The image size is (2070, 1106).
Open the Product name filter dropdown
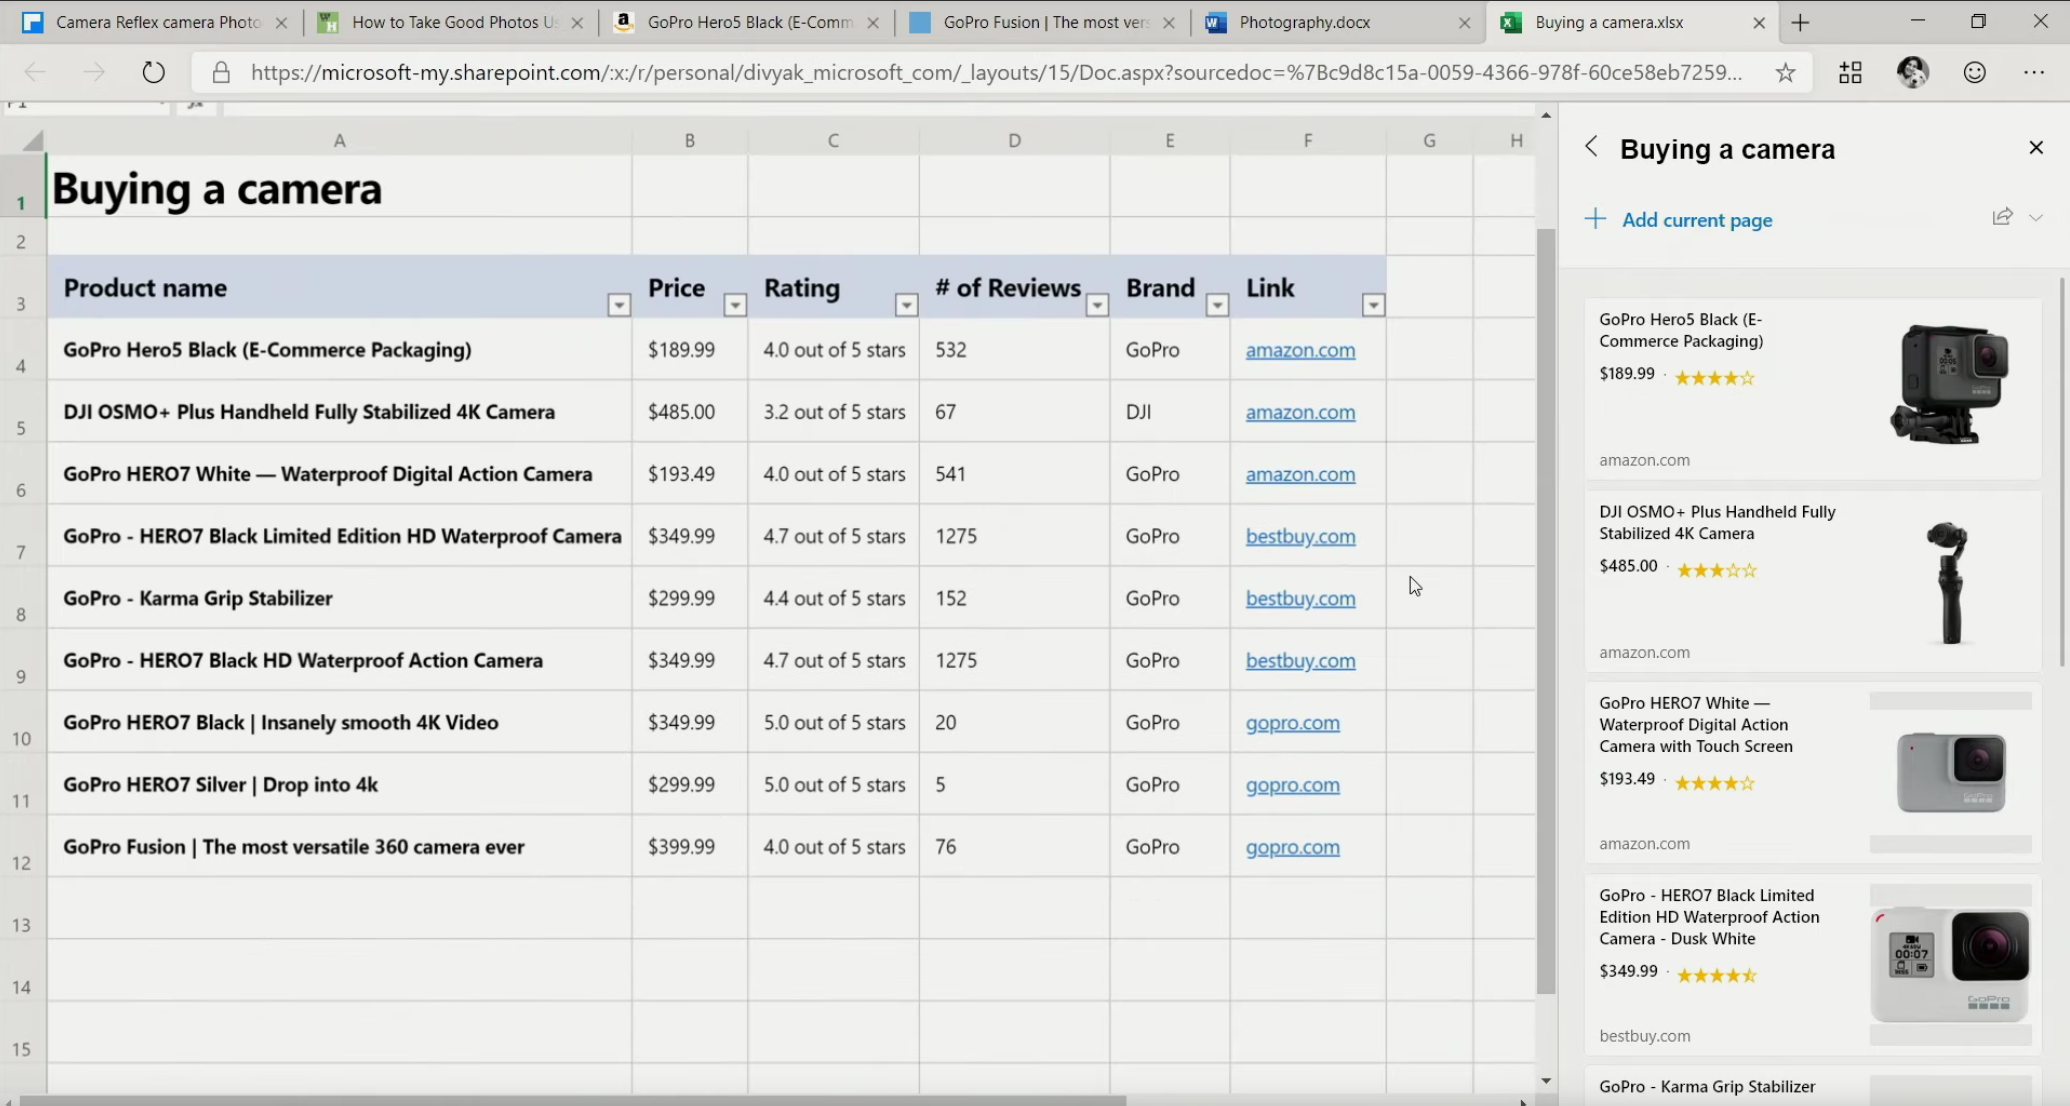619,305
